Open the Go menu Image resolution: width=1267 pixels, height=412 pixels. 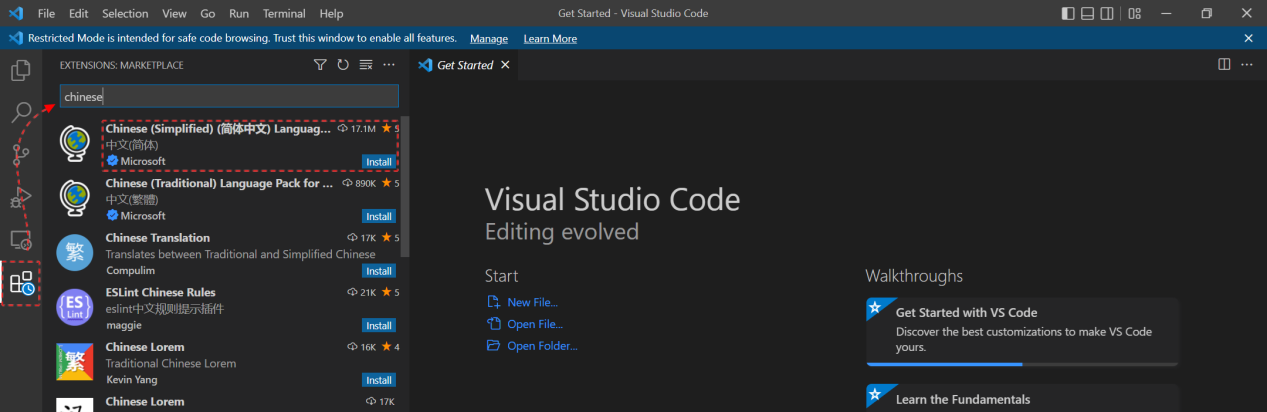pos(208,14)
